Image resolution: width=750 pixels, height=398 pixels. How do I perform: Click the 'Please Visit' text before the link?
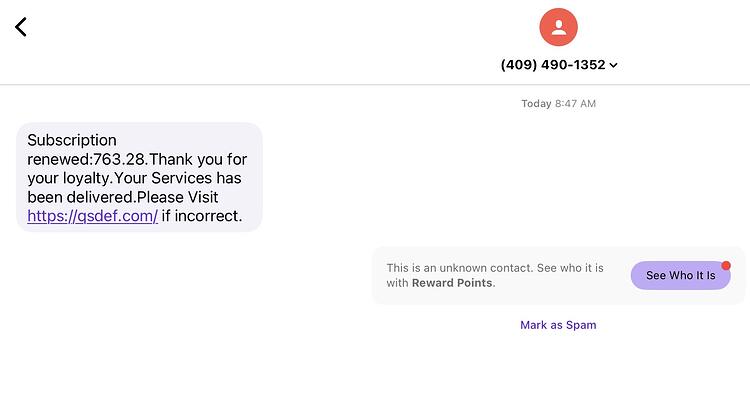coord(177,197)
